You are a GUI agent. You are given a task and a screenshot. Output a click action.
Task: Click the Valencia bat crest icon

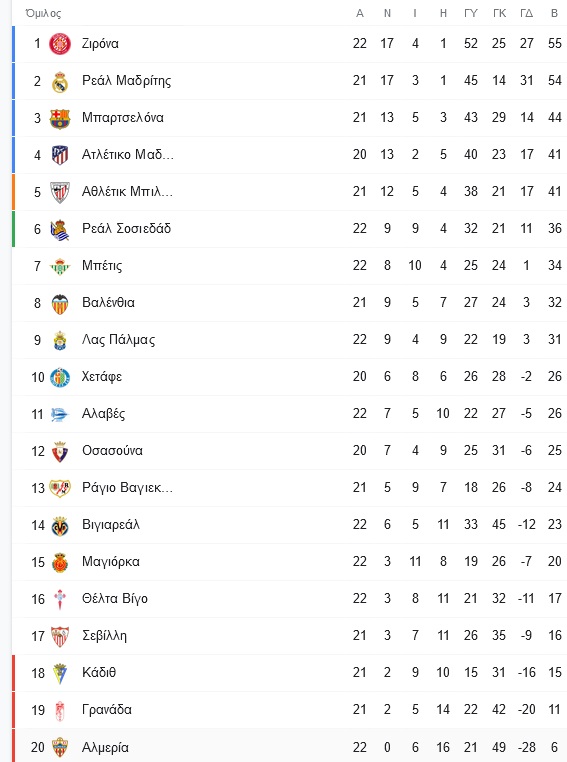click(60, 303)
